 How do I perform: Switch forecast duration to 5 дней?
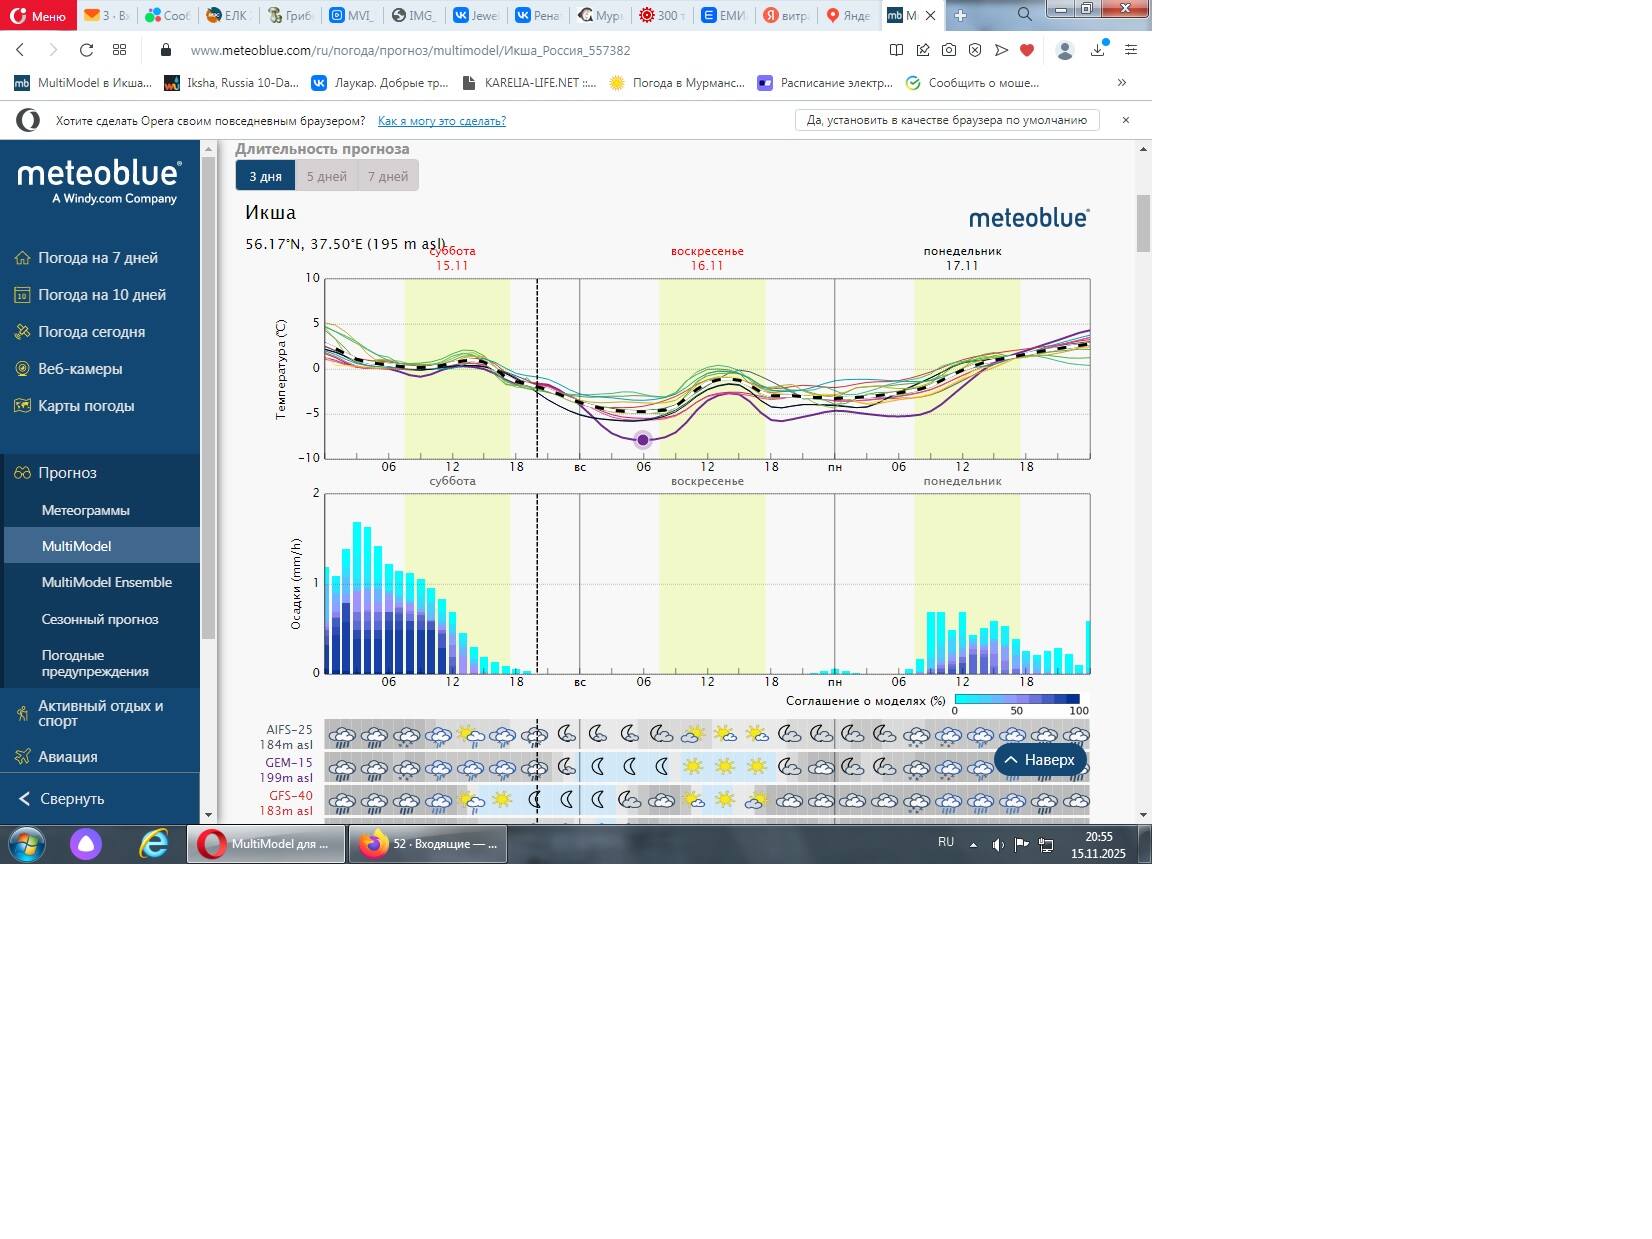tap(326, 176)
